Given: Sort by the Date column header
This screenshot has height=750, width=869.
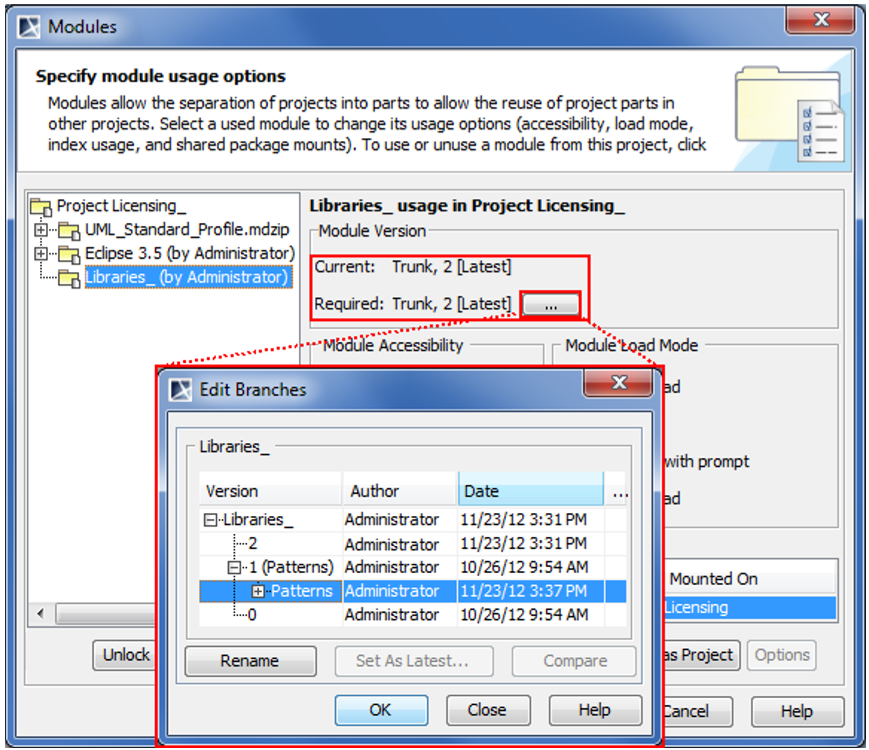Looking at the screenshot, I should click(x=531, y=491).
